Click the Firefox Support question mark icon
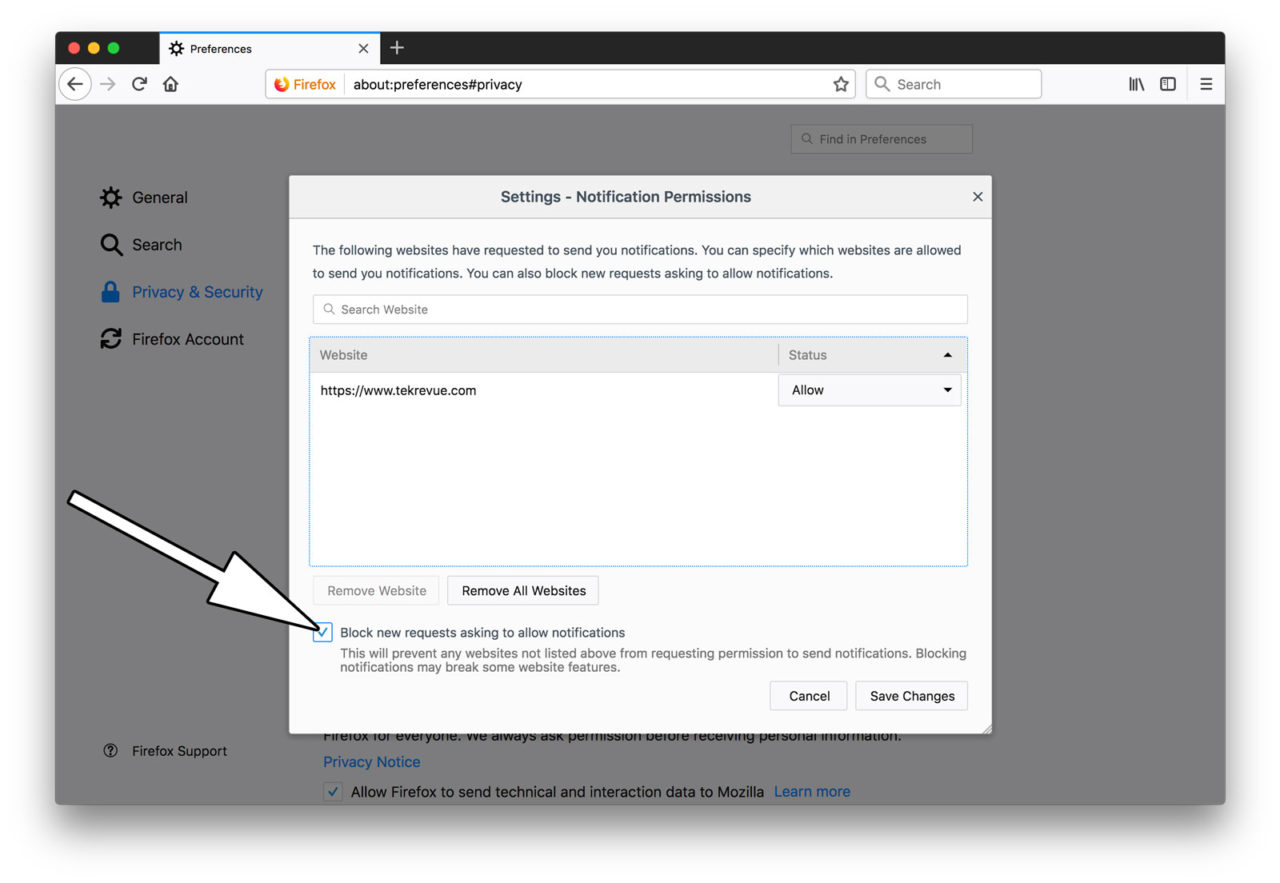Viewport: 1280px width, 883px height. pos(110,750)
